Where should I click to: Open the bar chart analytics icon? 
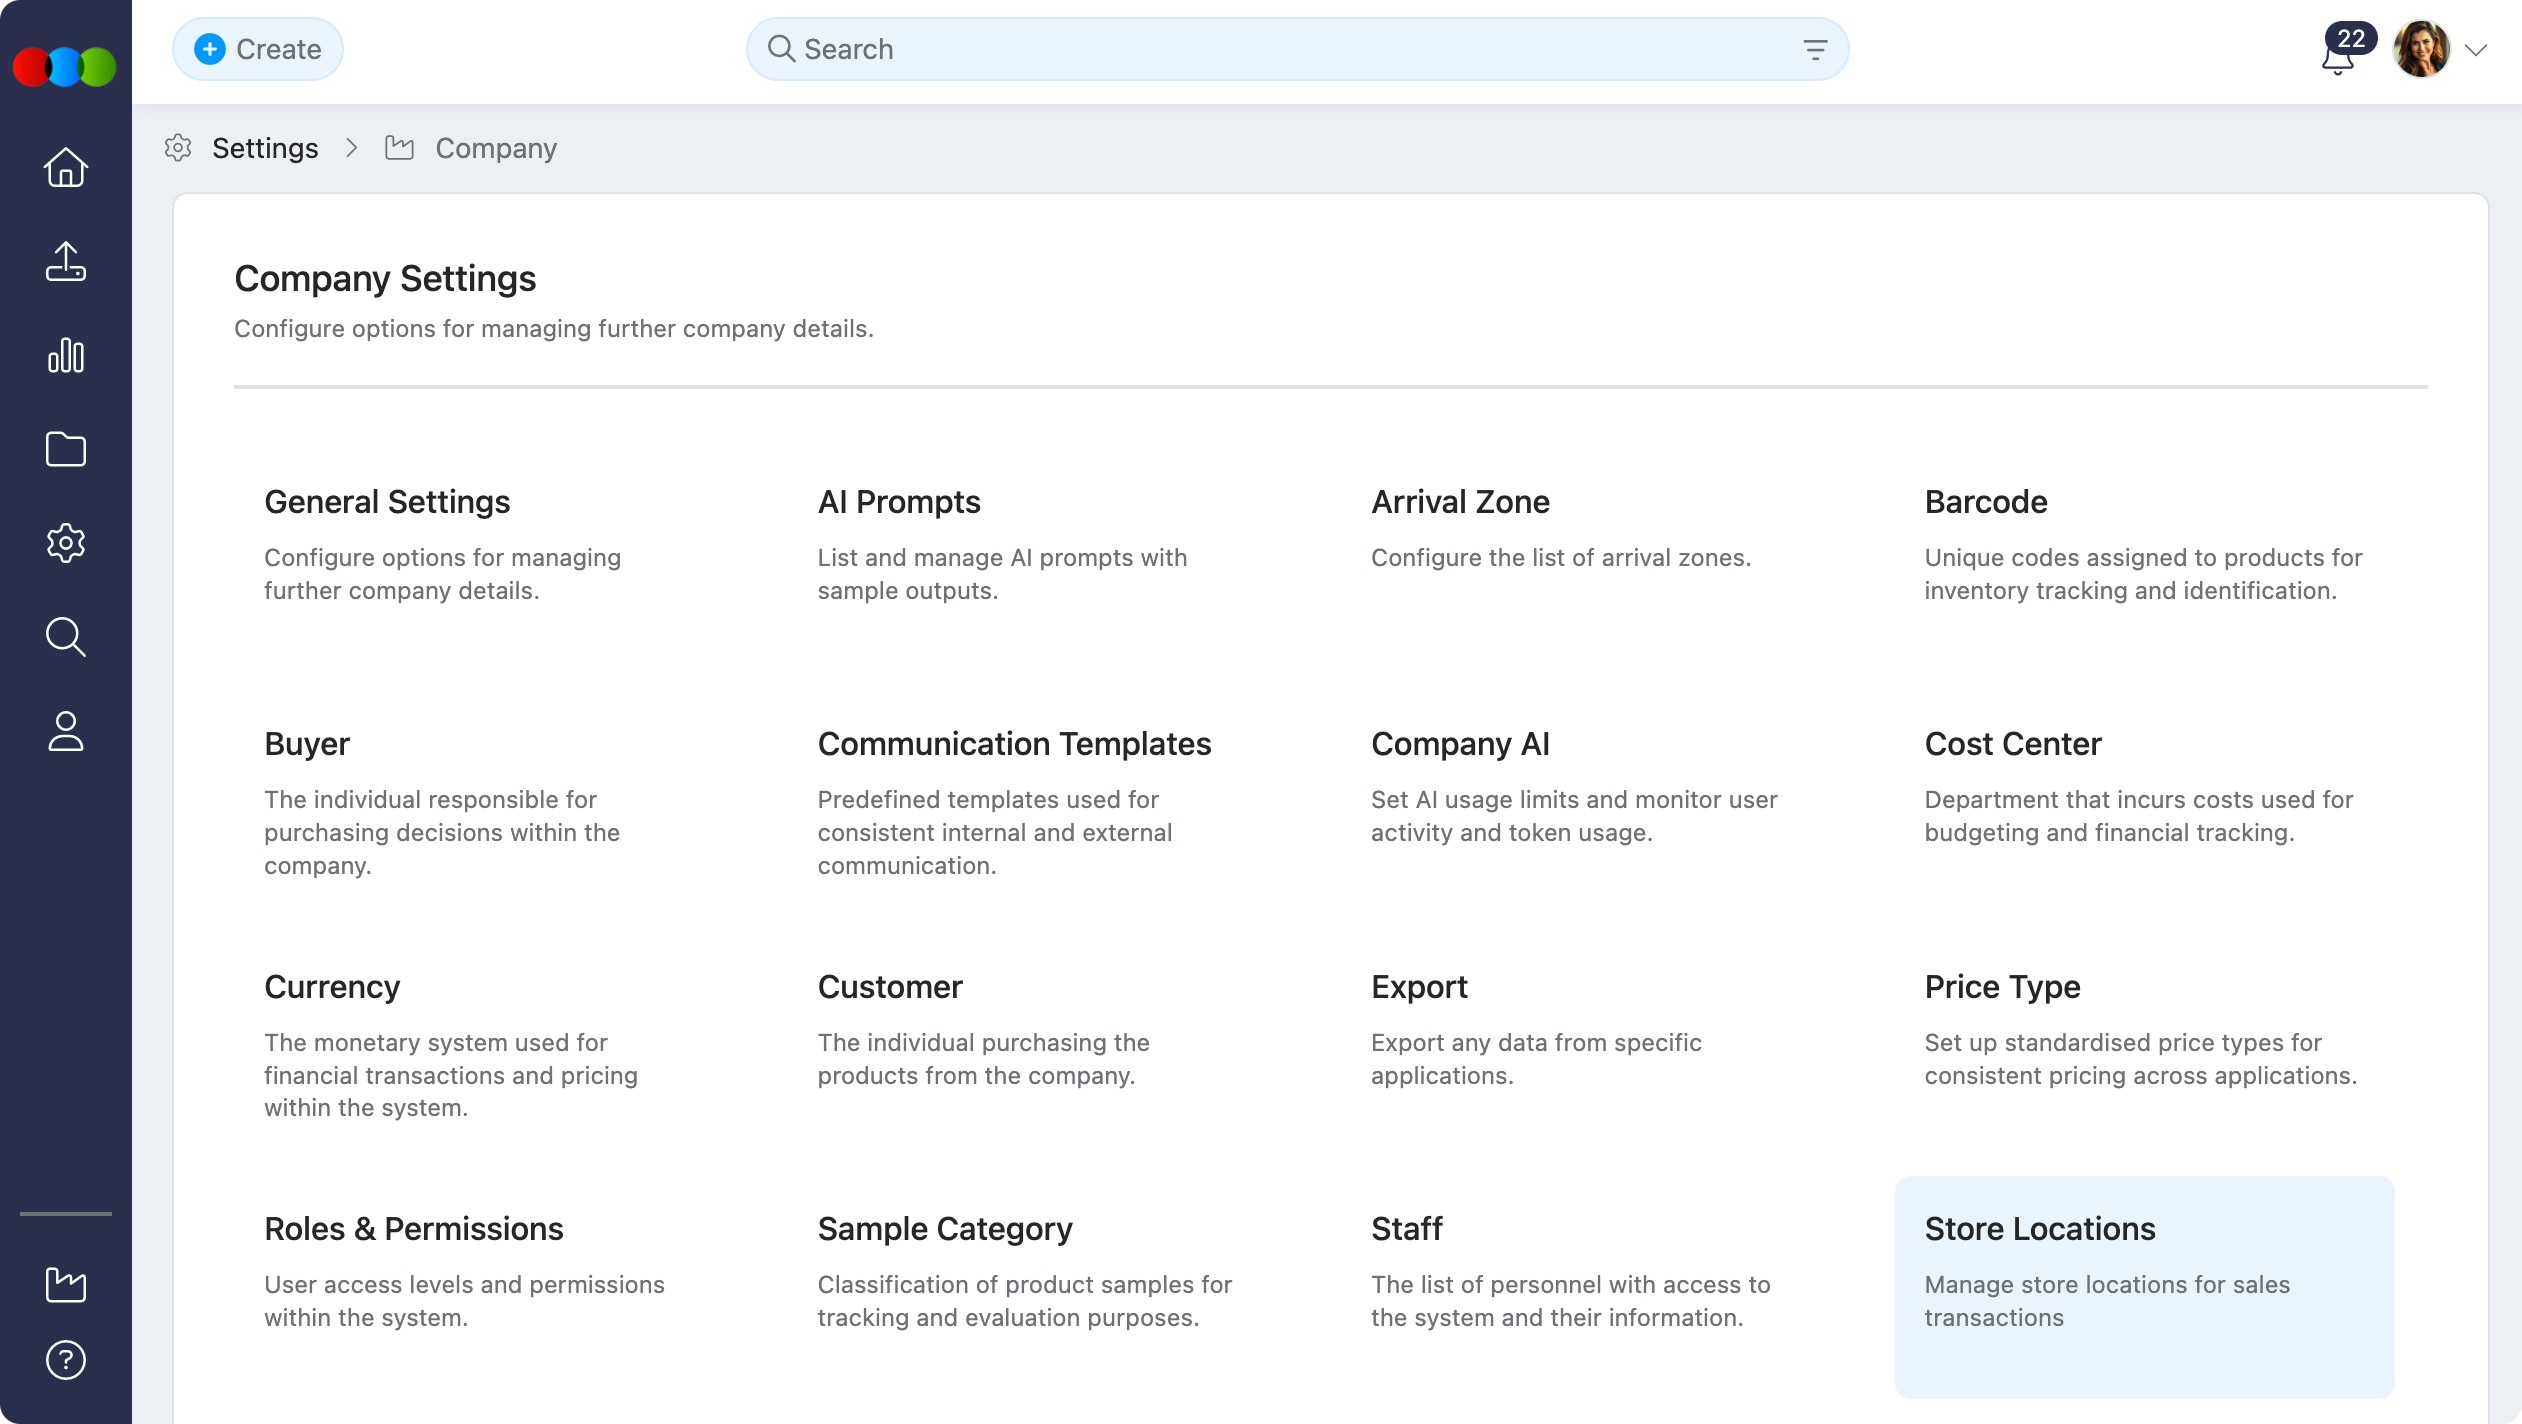point(66,355)
